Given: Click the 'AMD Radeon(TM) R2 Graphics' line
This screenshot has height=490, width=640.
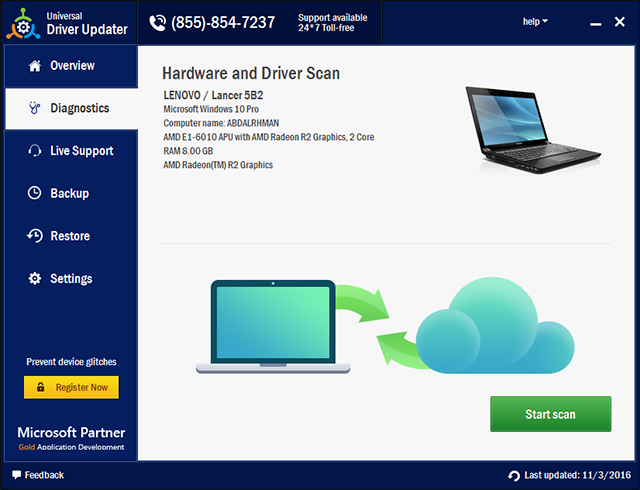Looking at the screenshot, I should [218, 165].
